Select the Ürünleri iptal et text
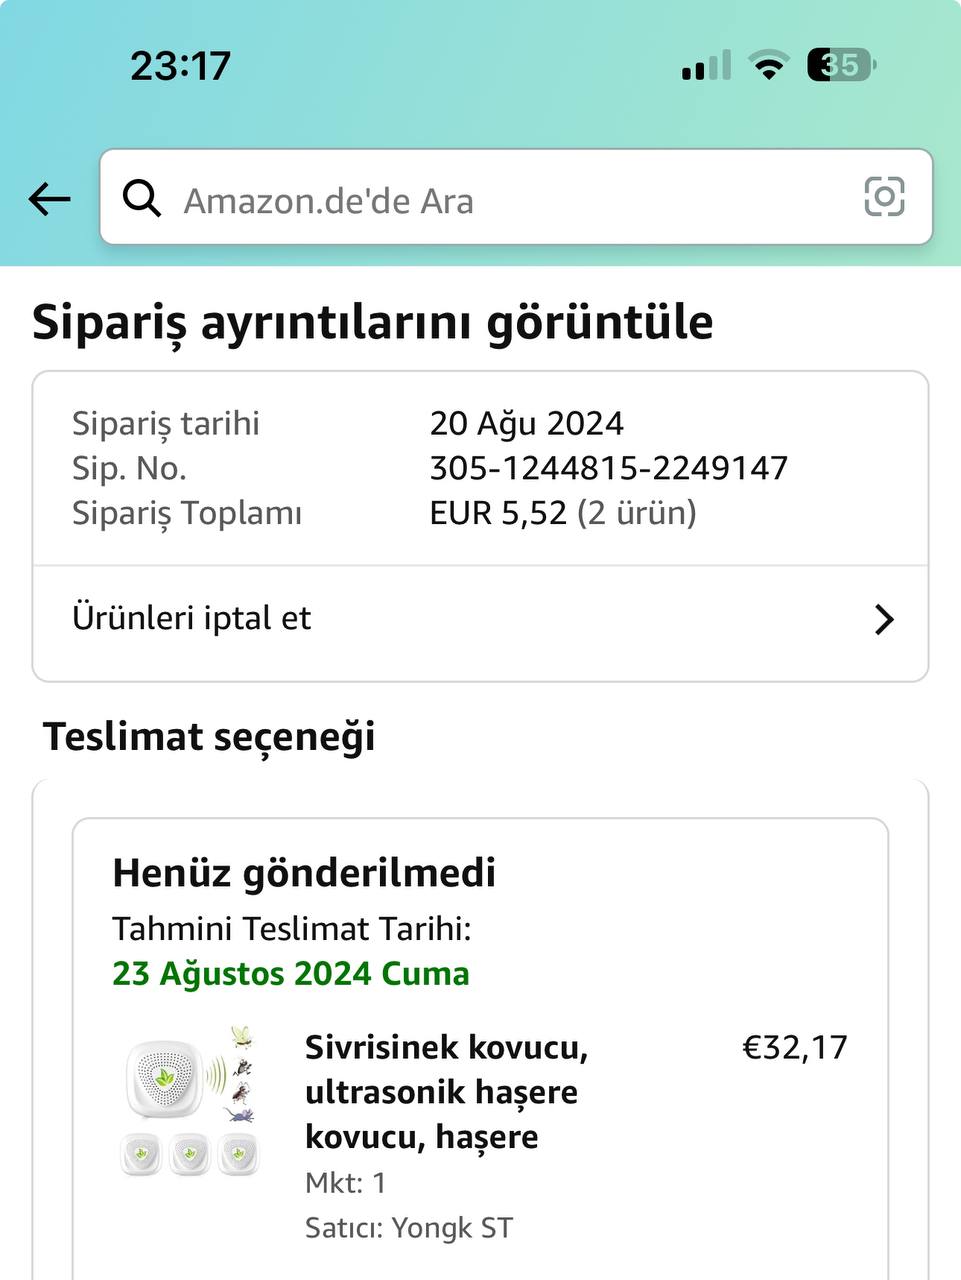This screenshot has width=961, height=1280. (x=192, y=618)
